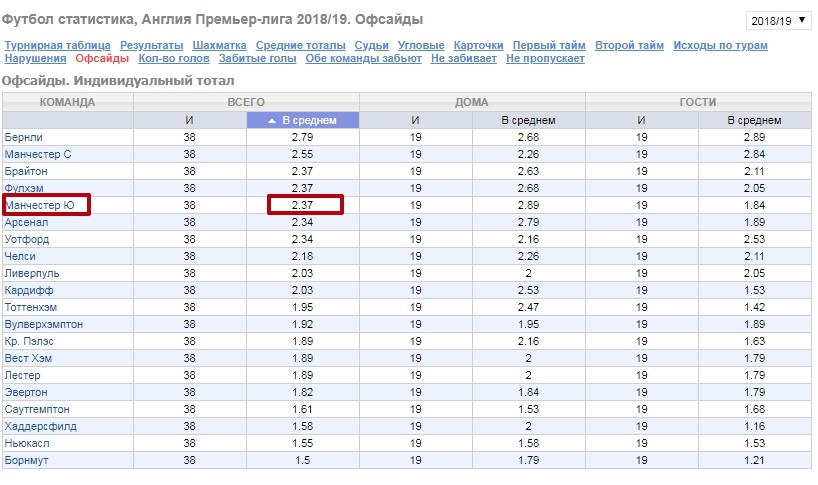The image size is (818, 485).
Task: Open the Фулхэм team link
Action: 24,188
